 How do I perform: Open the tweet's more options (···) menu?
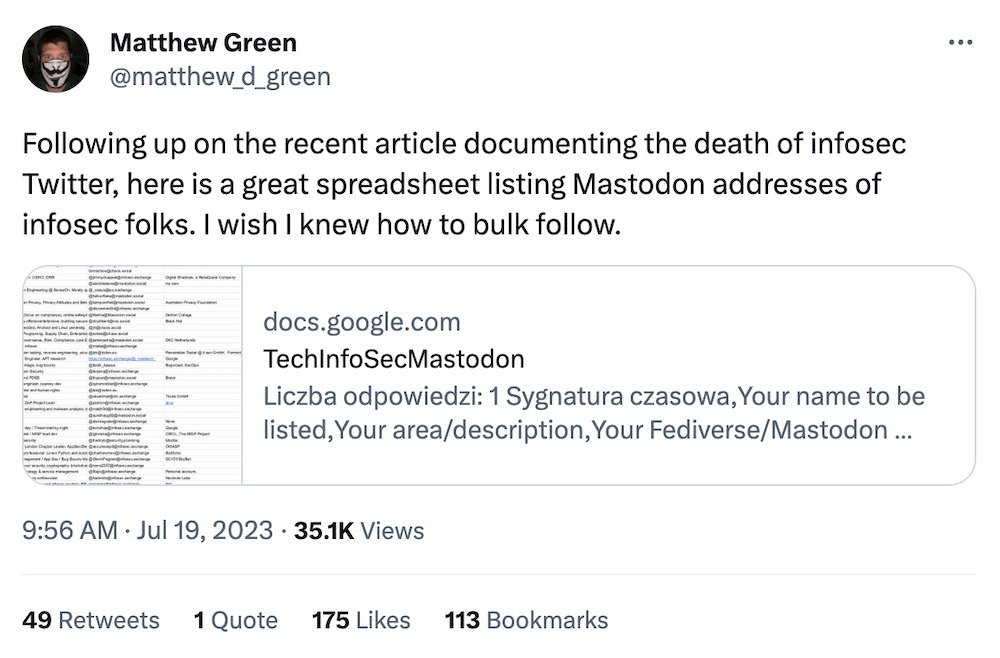pos(961,41)
